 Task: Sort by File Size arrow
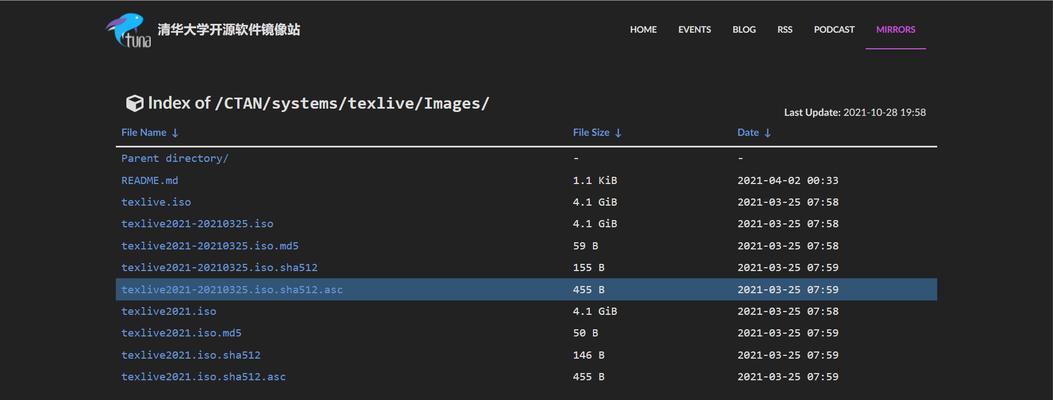click(x=619, y=133)
